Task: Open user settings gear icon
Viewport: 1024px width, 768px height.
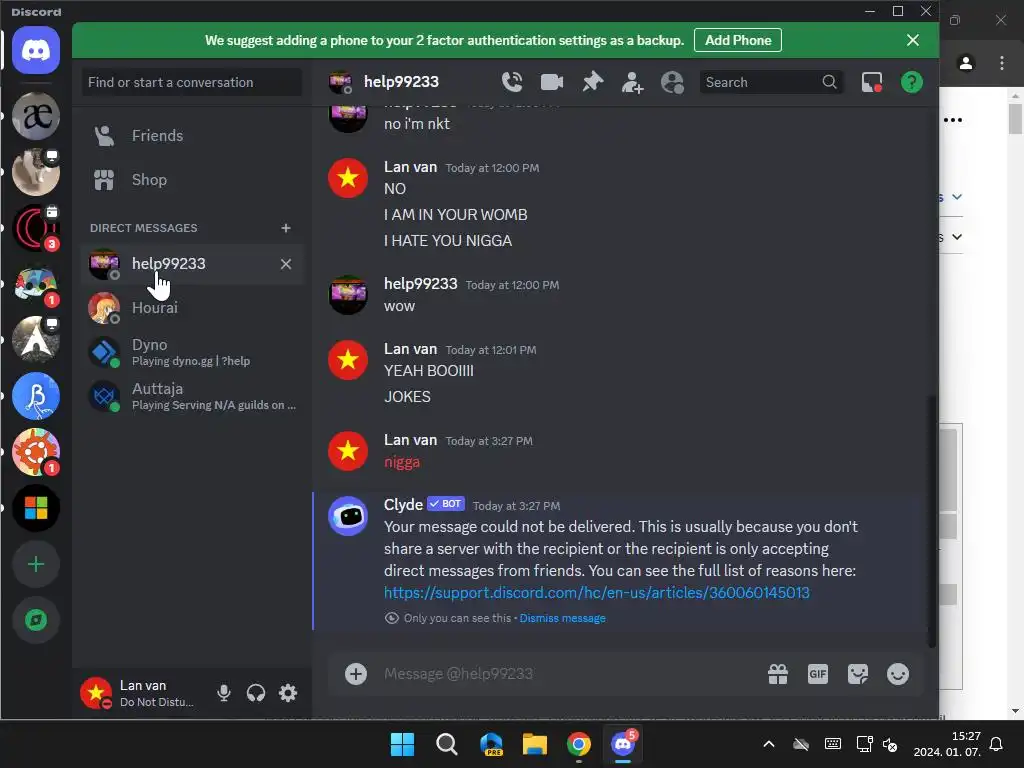Action: (x=288, y=693)
